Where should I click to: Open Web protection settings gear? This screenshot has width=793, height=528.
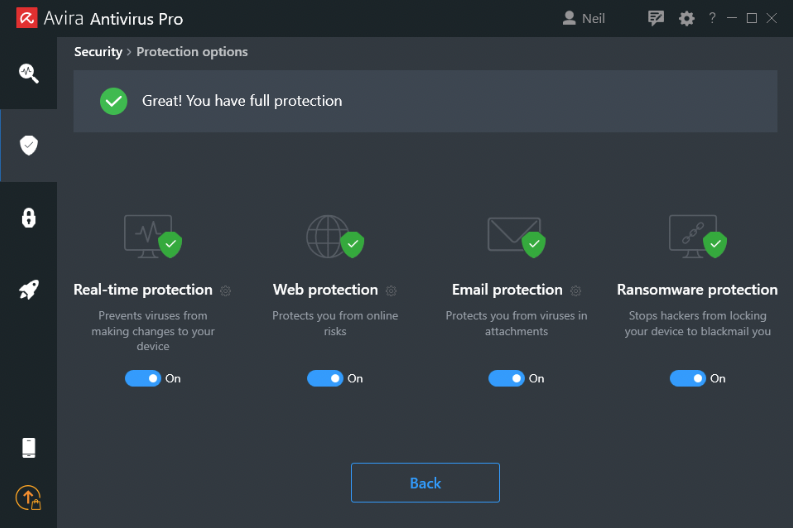click(x=391, y=291)
